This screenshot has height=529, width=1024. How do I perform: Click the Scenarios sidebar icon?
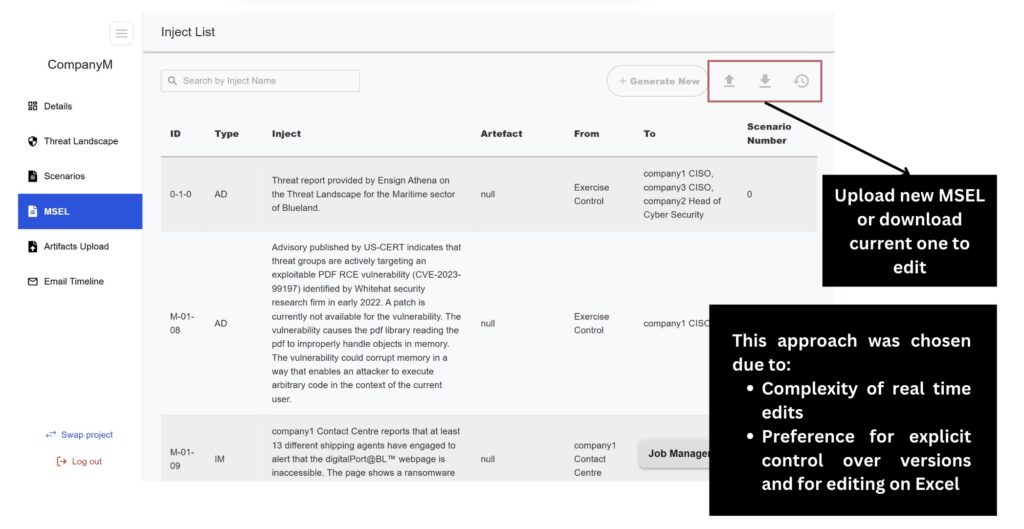point(32,176)
